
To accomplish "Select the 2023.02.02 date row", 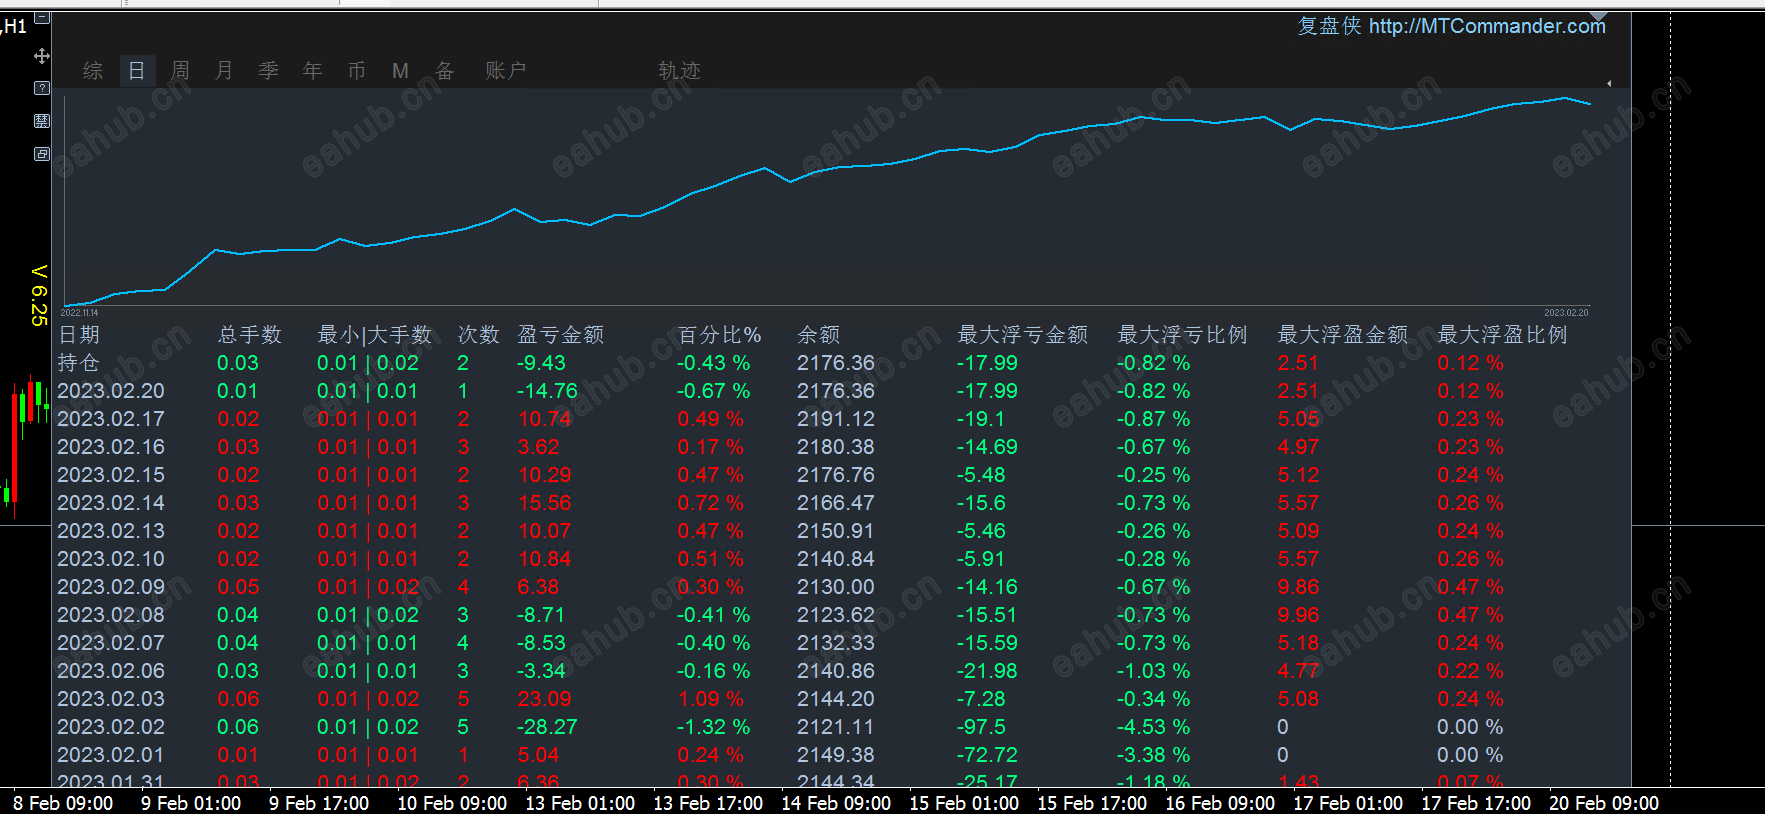I will (111, 727).
